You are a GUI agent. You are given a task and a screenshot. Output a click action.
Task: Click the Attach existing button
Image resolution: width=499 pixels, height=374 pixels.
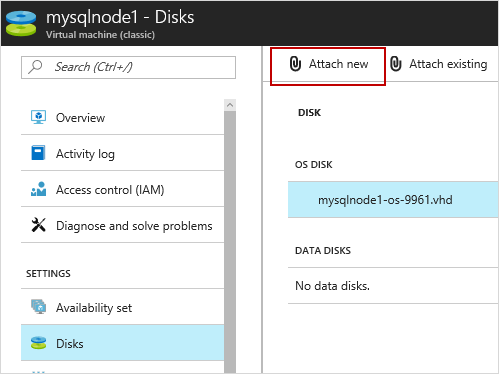(438, 64)
